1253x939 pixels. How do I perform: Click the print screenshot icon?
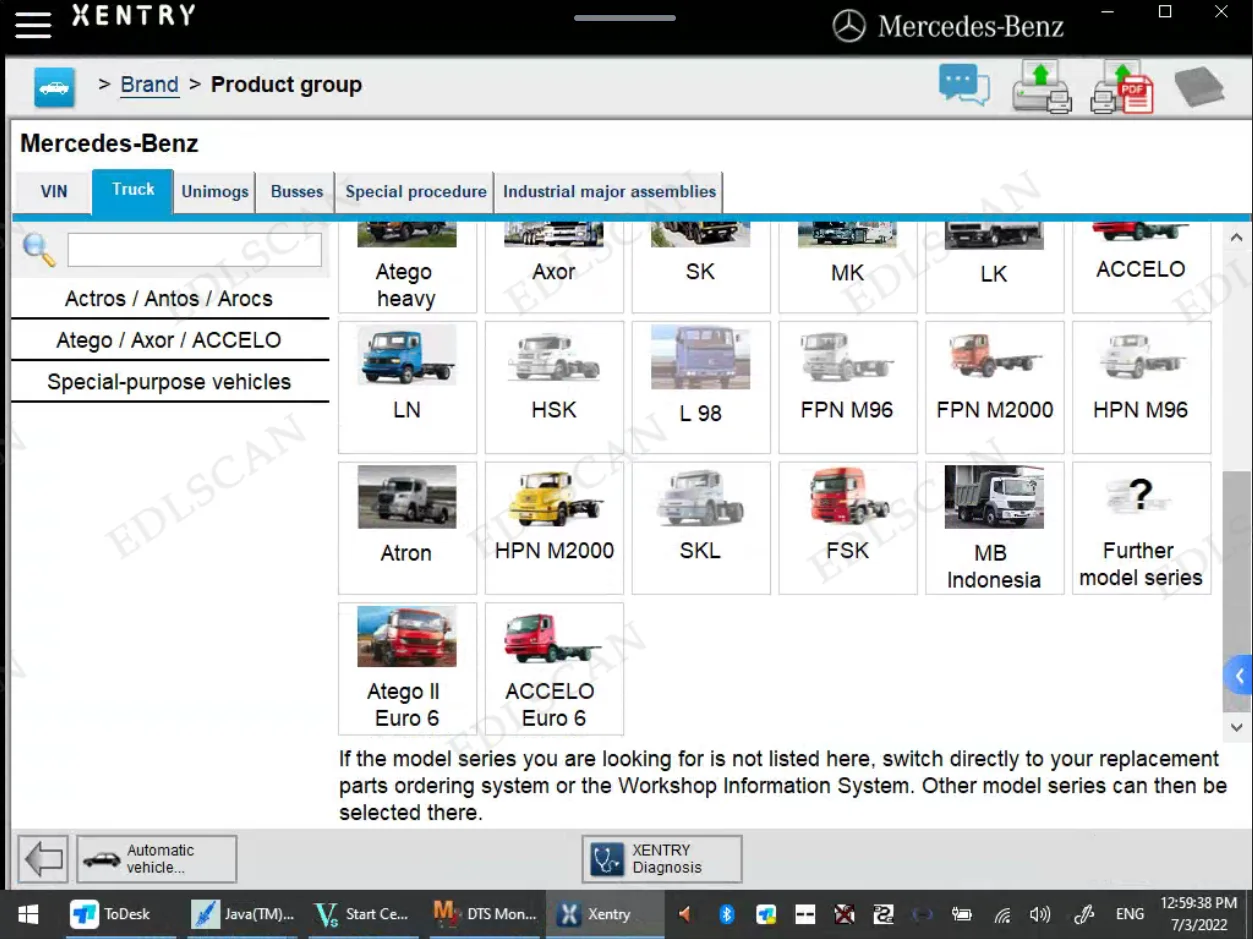(x=1042, y=86)
